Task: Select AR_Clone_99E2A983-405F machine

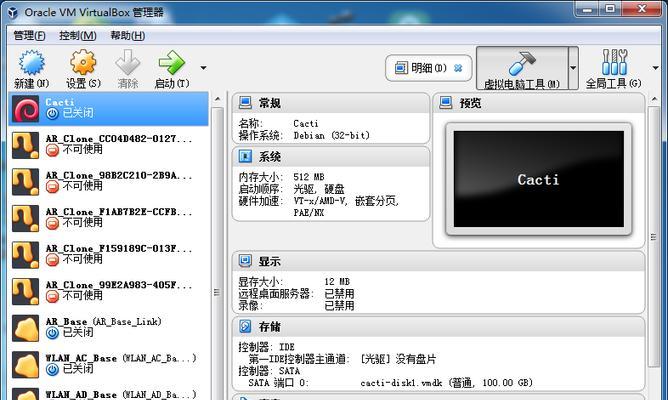Action: coord(109,291)
